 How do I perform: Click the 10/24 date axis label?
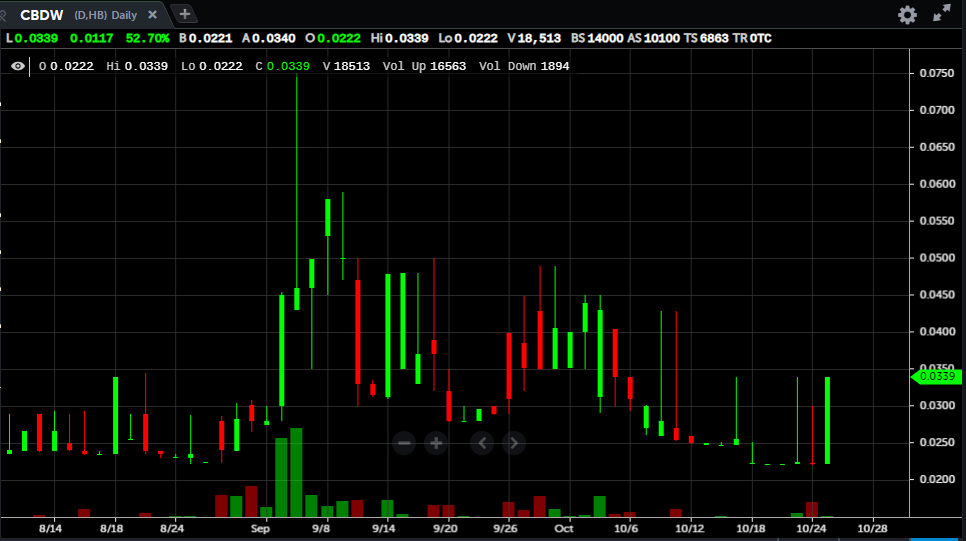tap(811, 529)
